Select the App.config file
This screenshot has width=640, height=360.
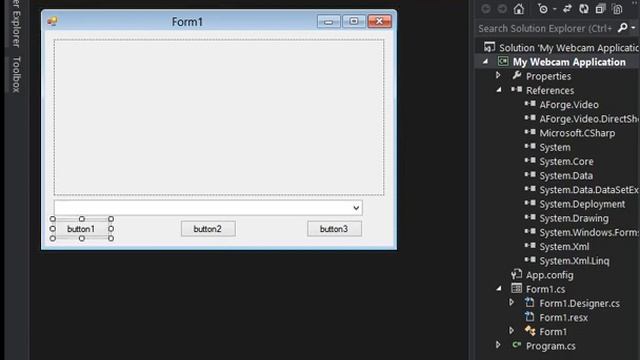tap(549, 275)
